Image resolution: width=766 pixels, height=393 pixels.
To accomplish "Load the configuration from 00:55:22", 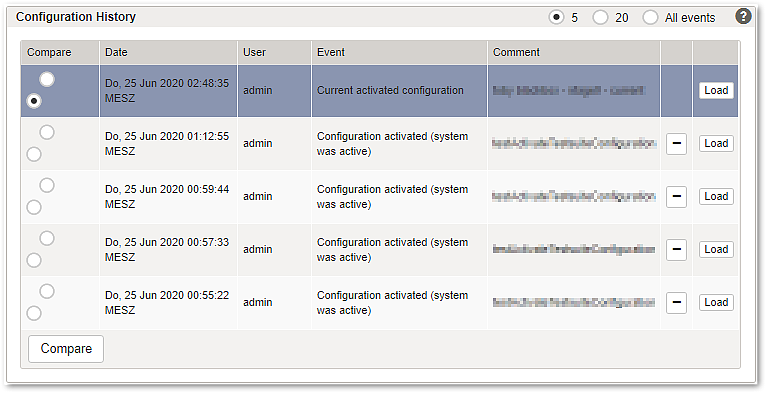I will [x=716, y=303].
